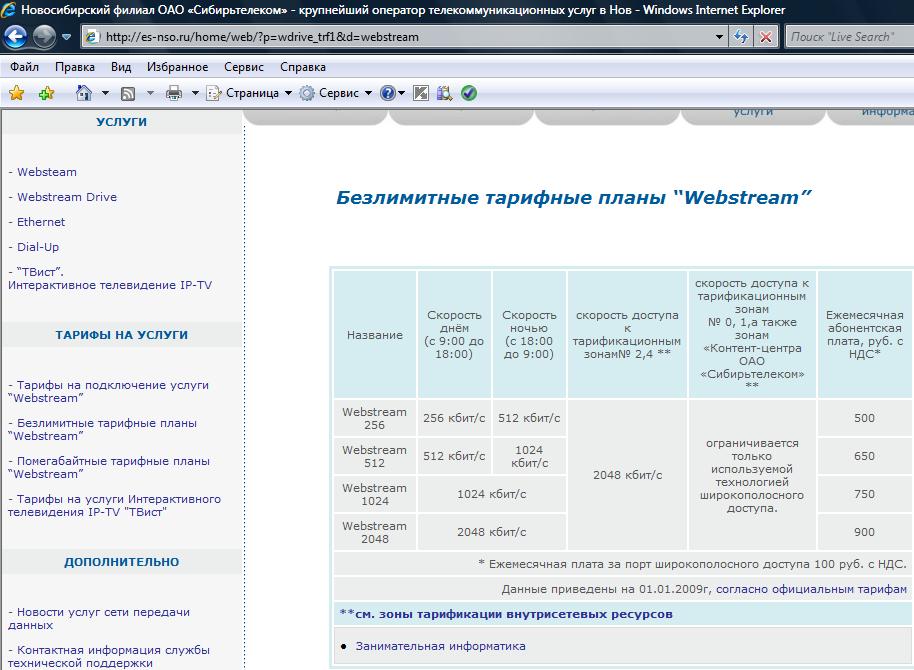
Task: Expand the Print dropdown arrow
Action: (x=195, y=93)
